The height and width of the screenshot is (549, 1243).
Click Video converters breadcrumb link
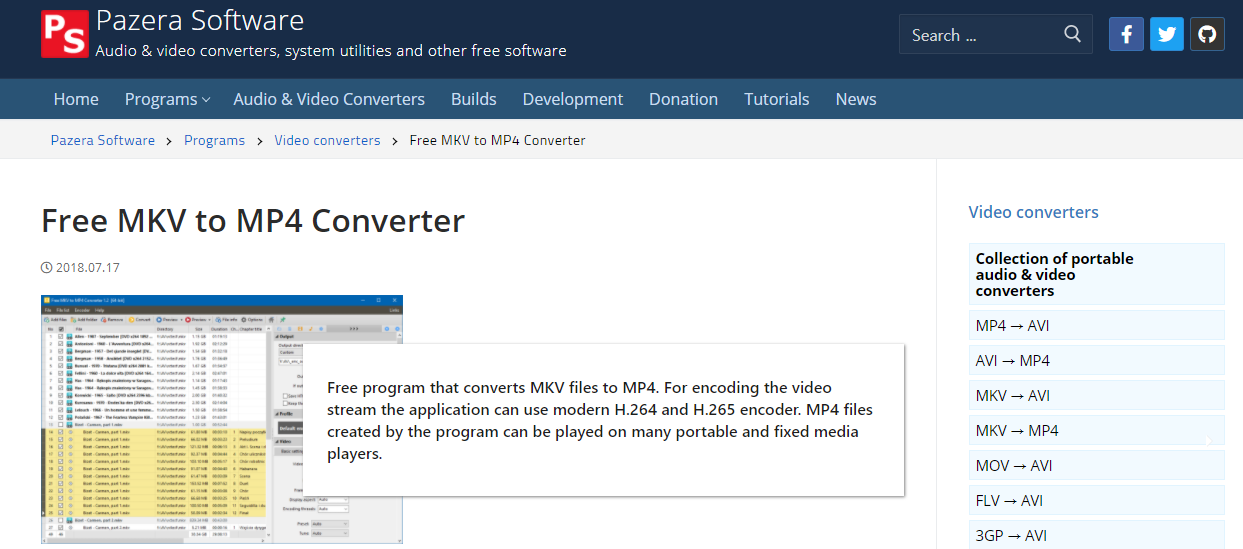click(x=328, y=140)
